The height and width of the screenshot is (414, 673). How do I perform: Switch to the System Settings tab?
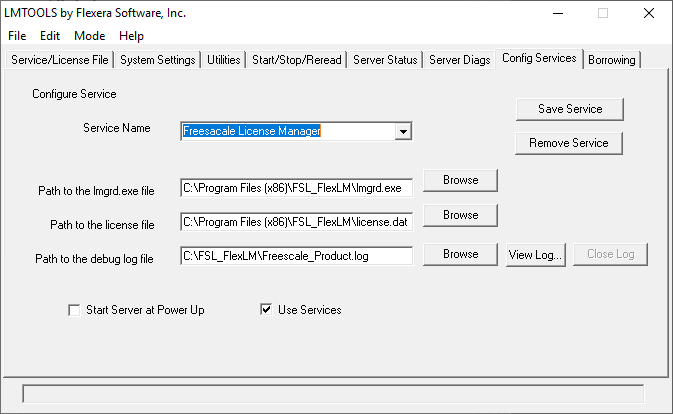tap(158, 60)
